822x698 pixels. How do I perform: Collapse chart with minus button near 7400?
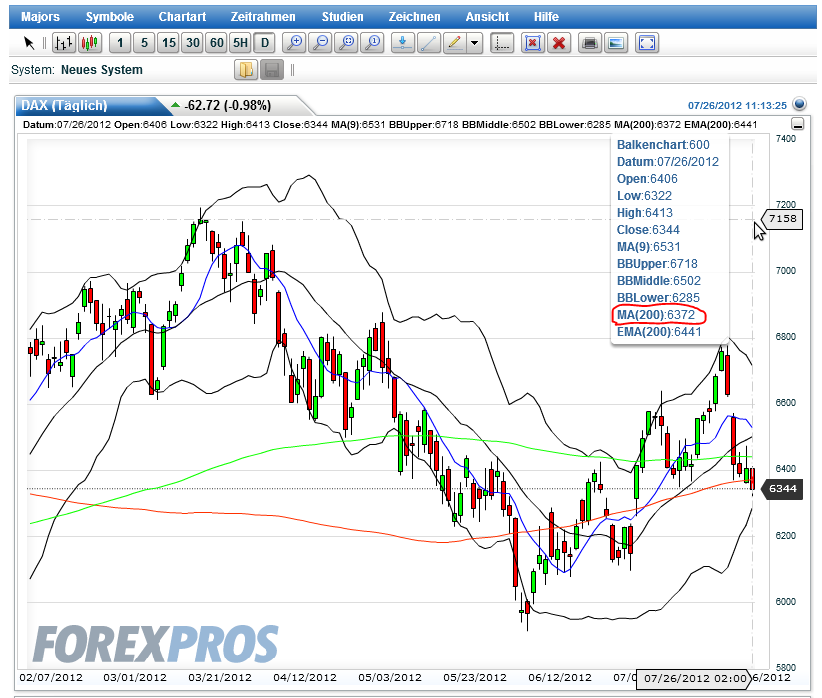(x=798, y=124)
